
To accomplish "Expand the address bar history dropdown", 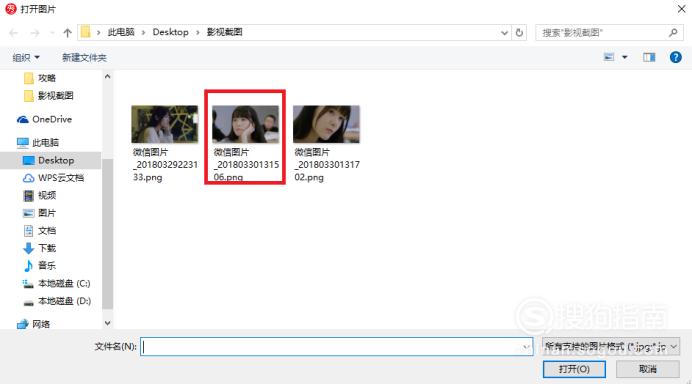I will point(504,33).
